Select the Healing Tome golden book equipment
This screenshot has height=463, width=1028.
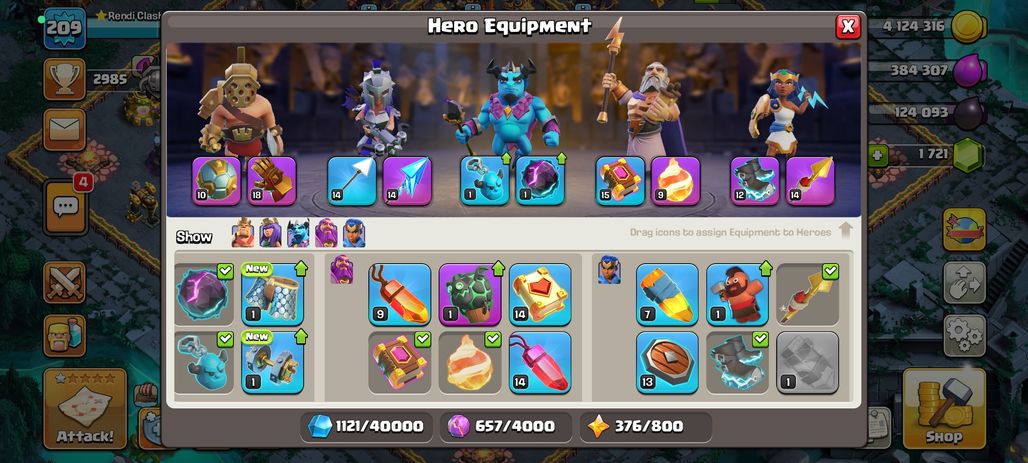pos(540,294)
